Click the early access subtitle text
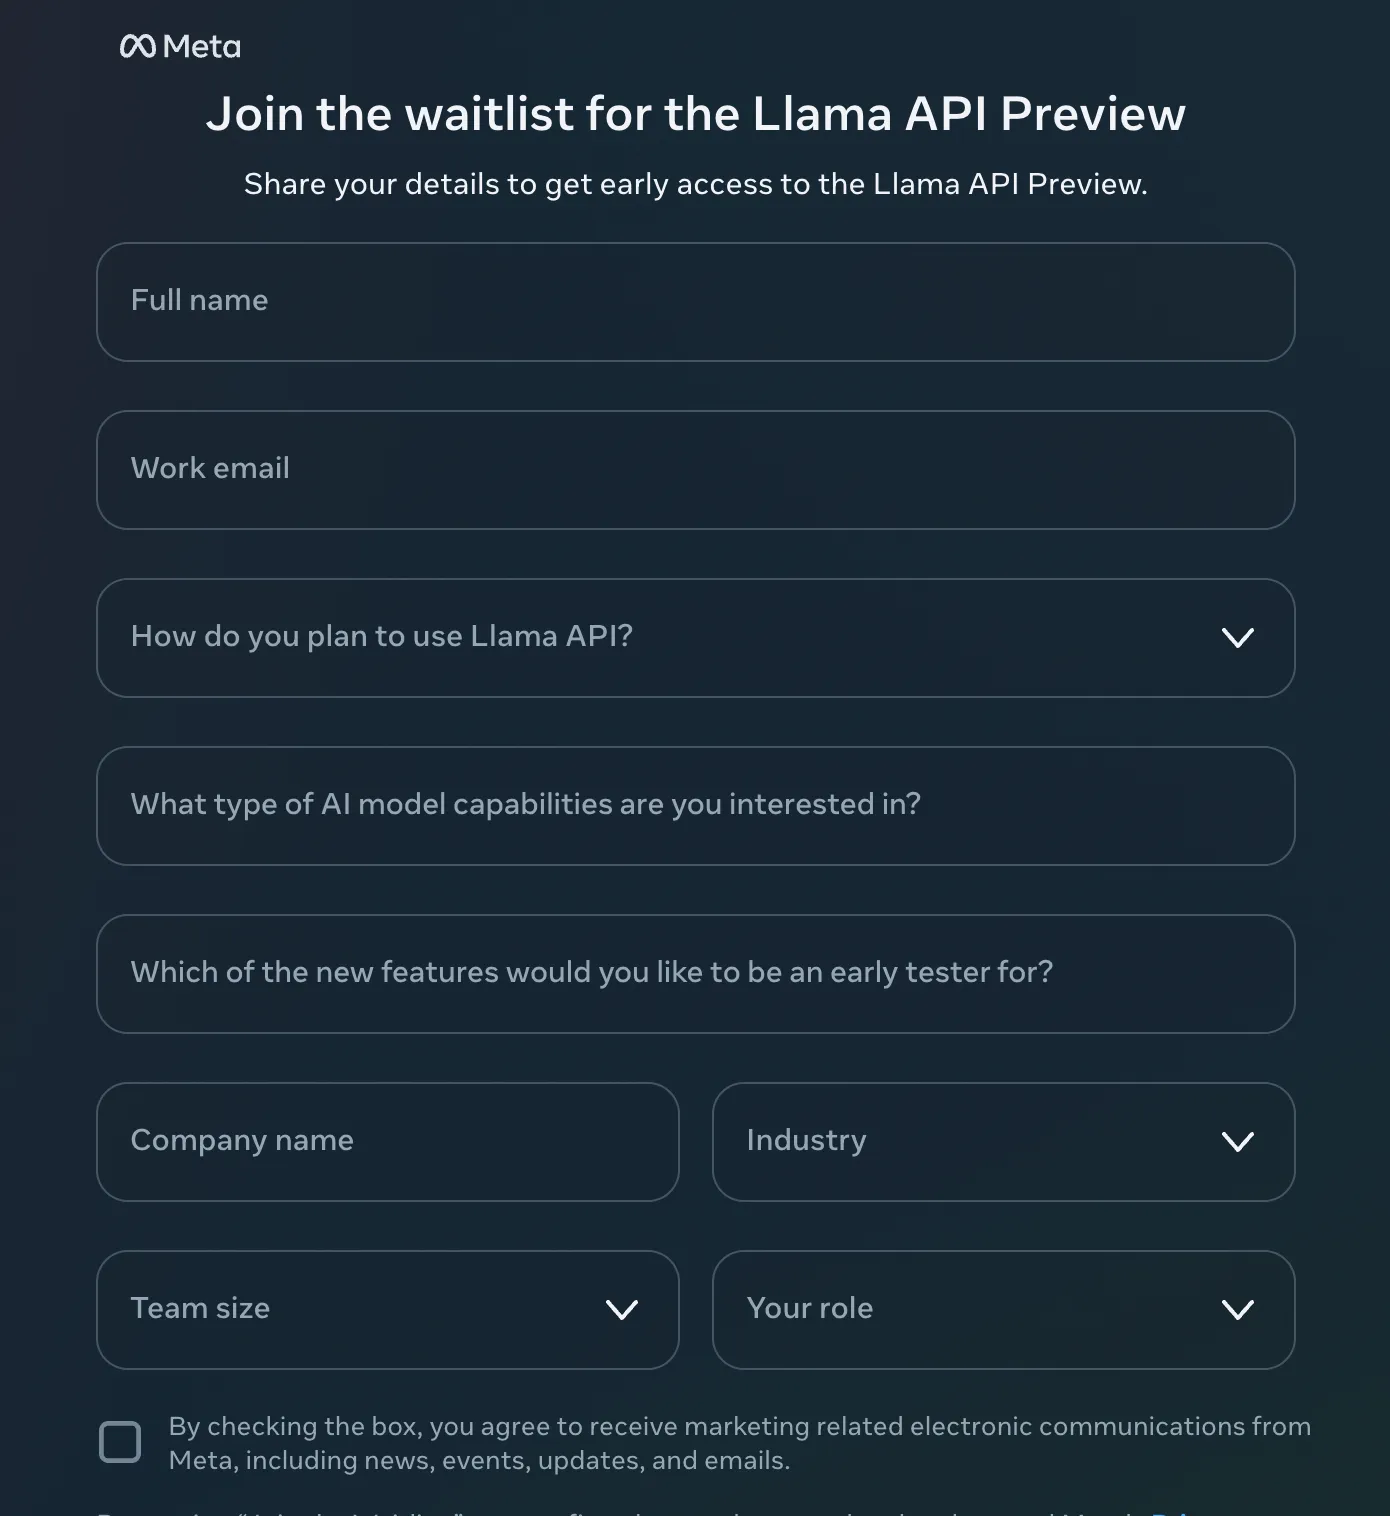The width and height of the screenshot is (1390, 1516). click(695, 184)
